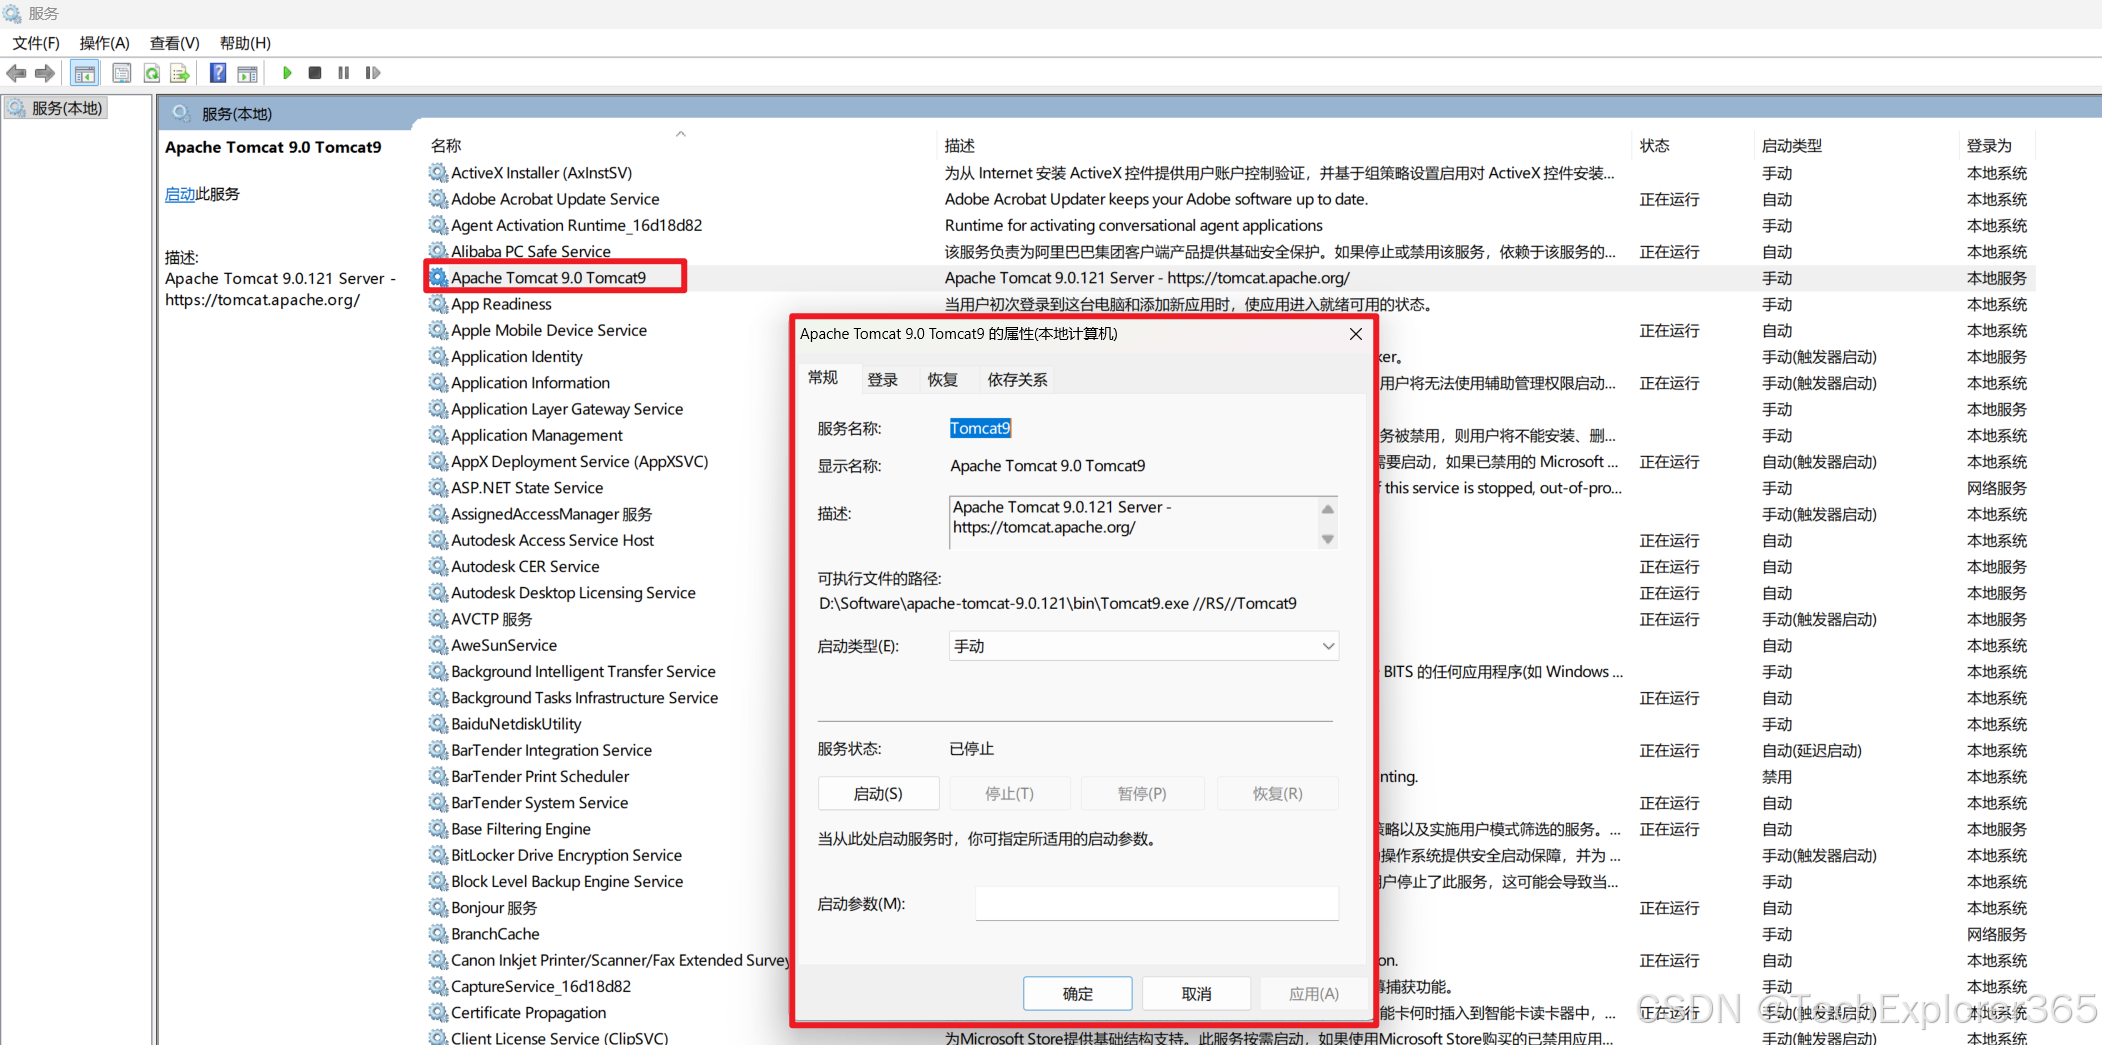Select the Agent Activation Runtime_16d18d82 row
Screen dimensions: 2102x1045
[1230, 226]
